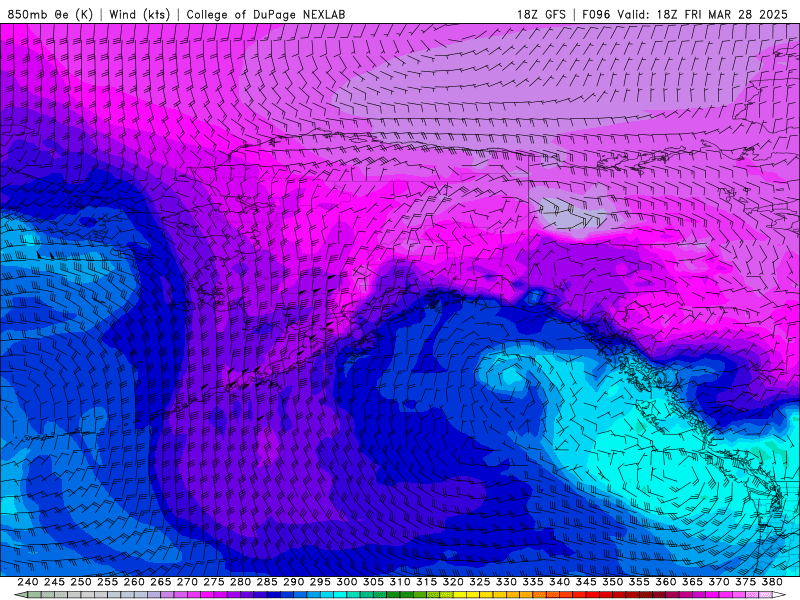Click the 320 value on the color scale
This screenshot has width=800, height=600.
(x=453, y=582)
